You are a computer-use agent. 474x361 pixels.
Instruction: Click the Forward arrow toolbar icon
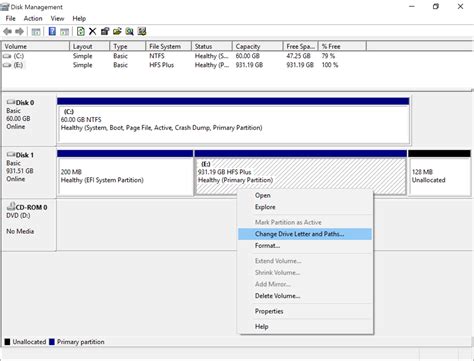19,32
